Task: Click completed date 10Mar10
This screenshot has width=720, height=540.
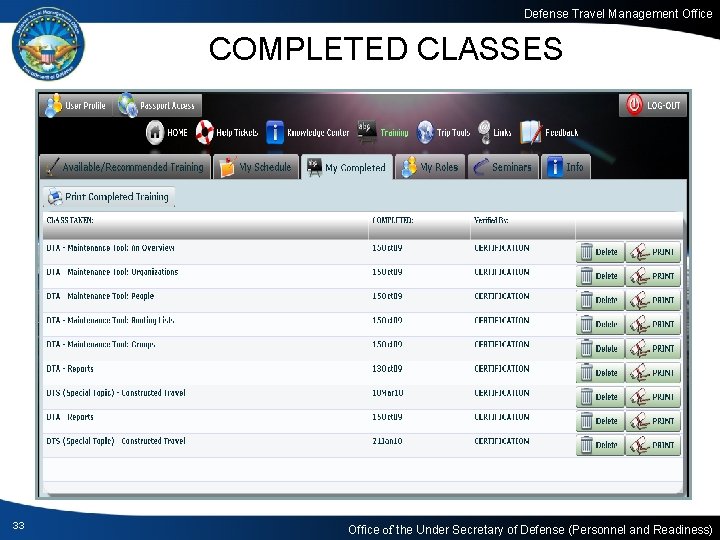Action: pos(388,393)
